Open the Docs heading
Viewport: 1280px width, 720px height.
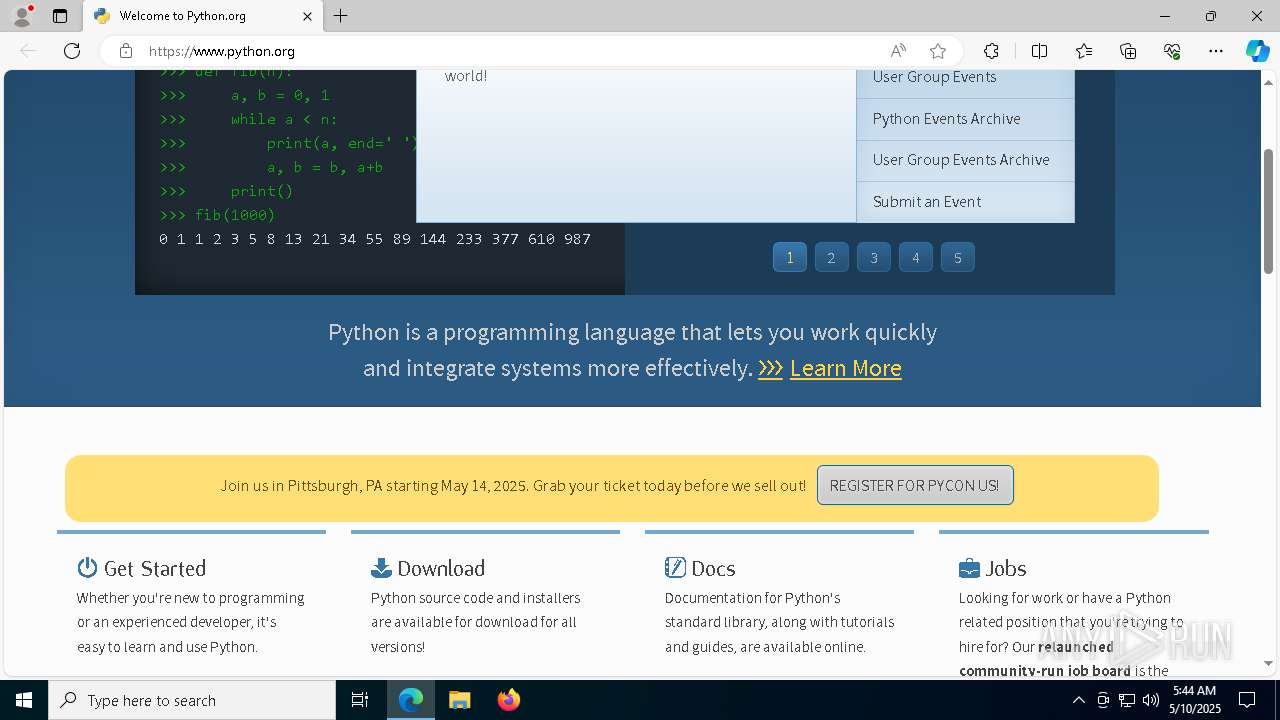713,568
